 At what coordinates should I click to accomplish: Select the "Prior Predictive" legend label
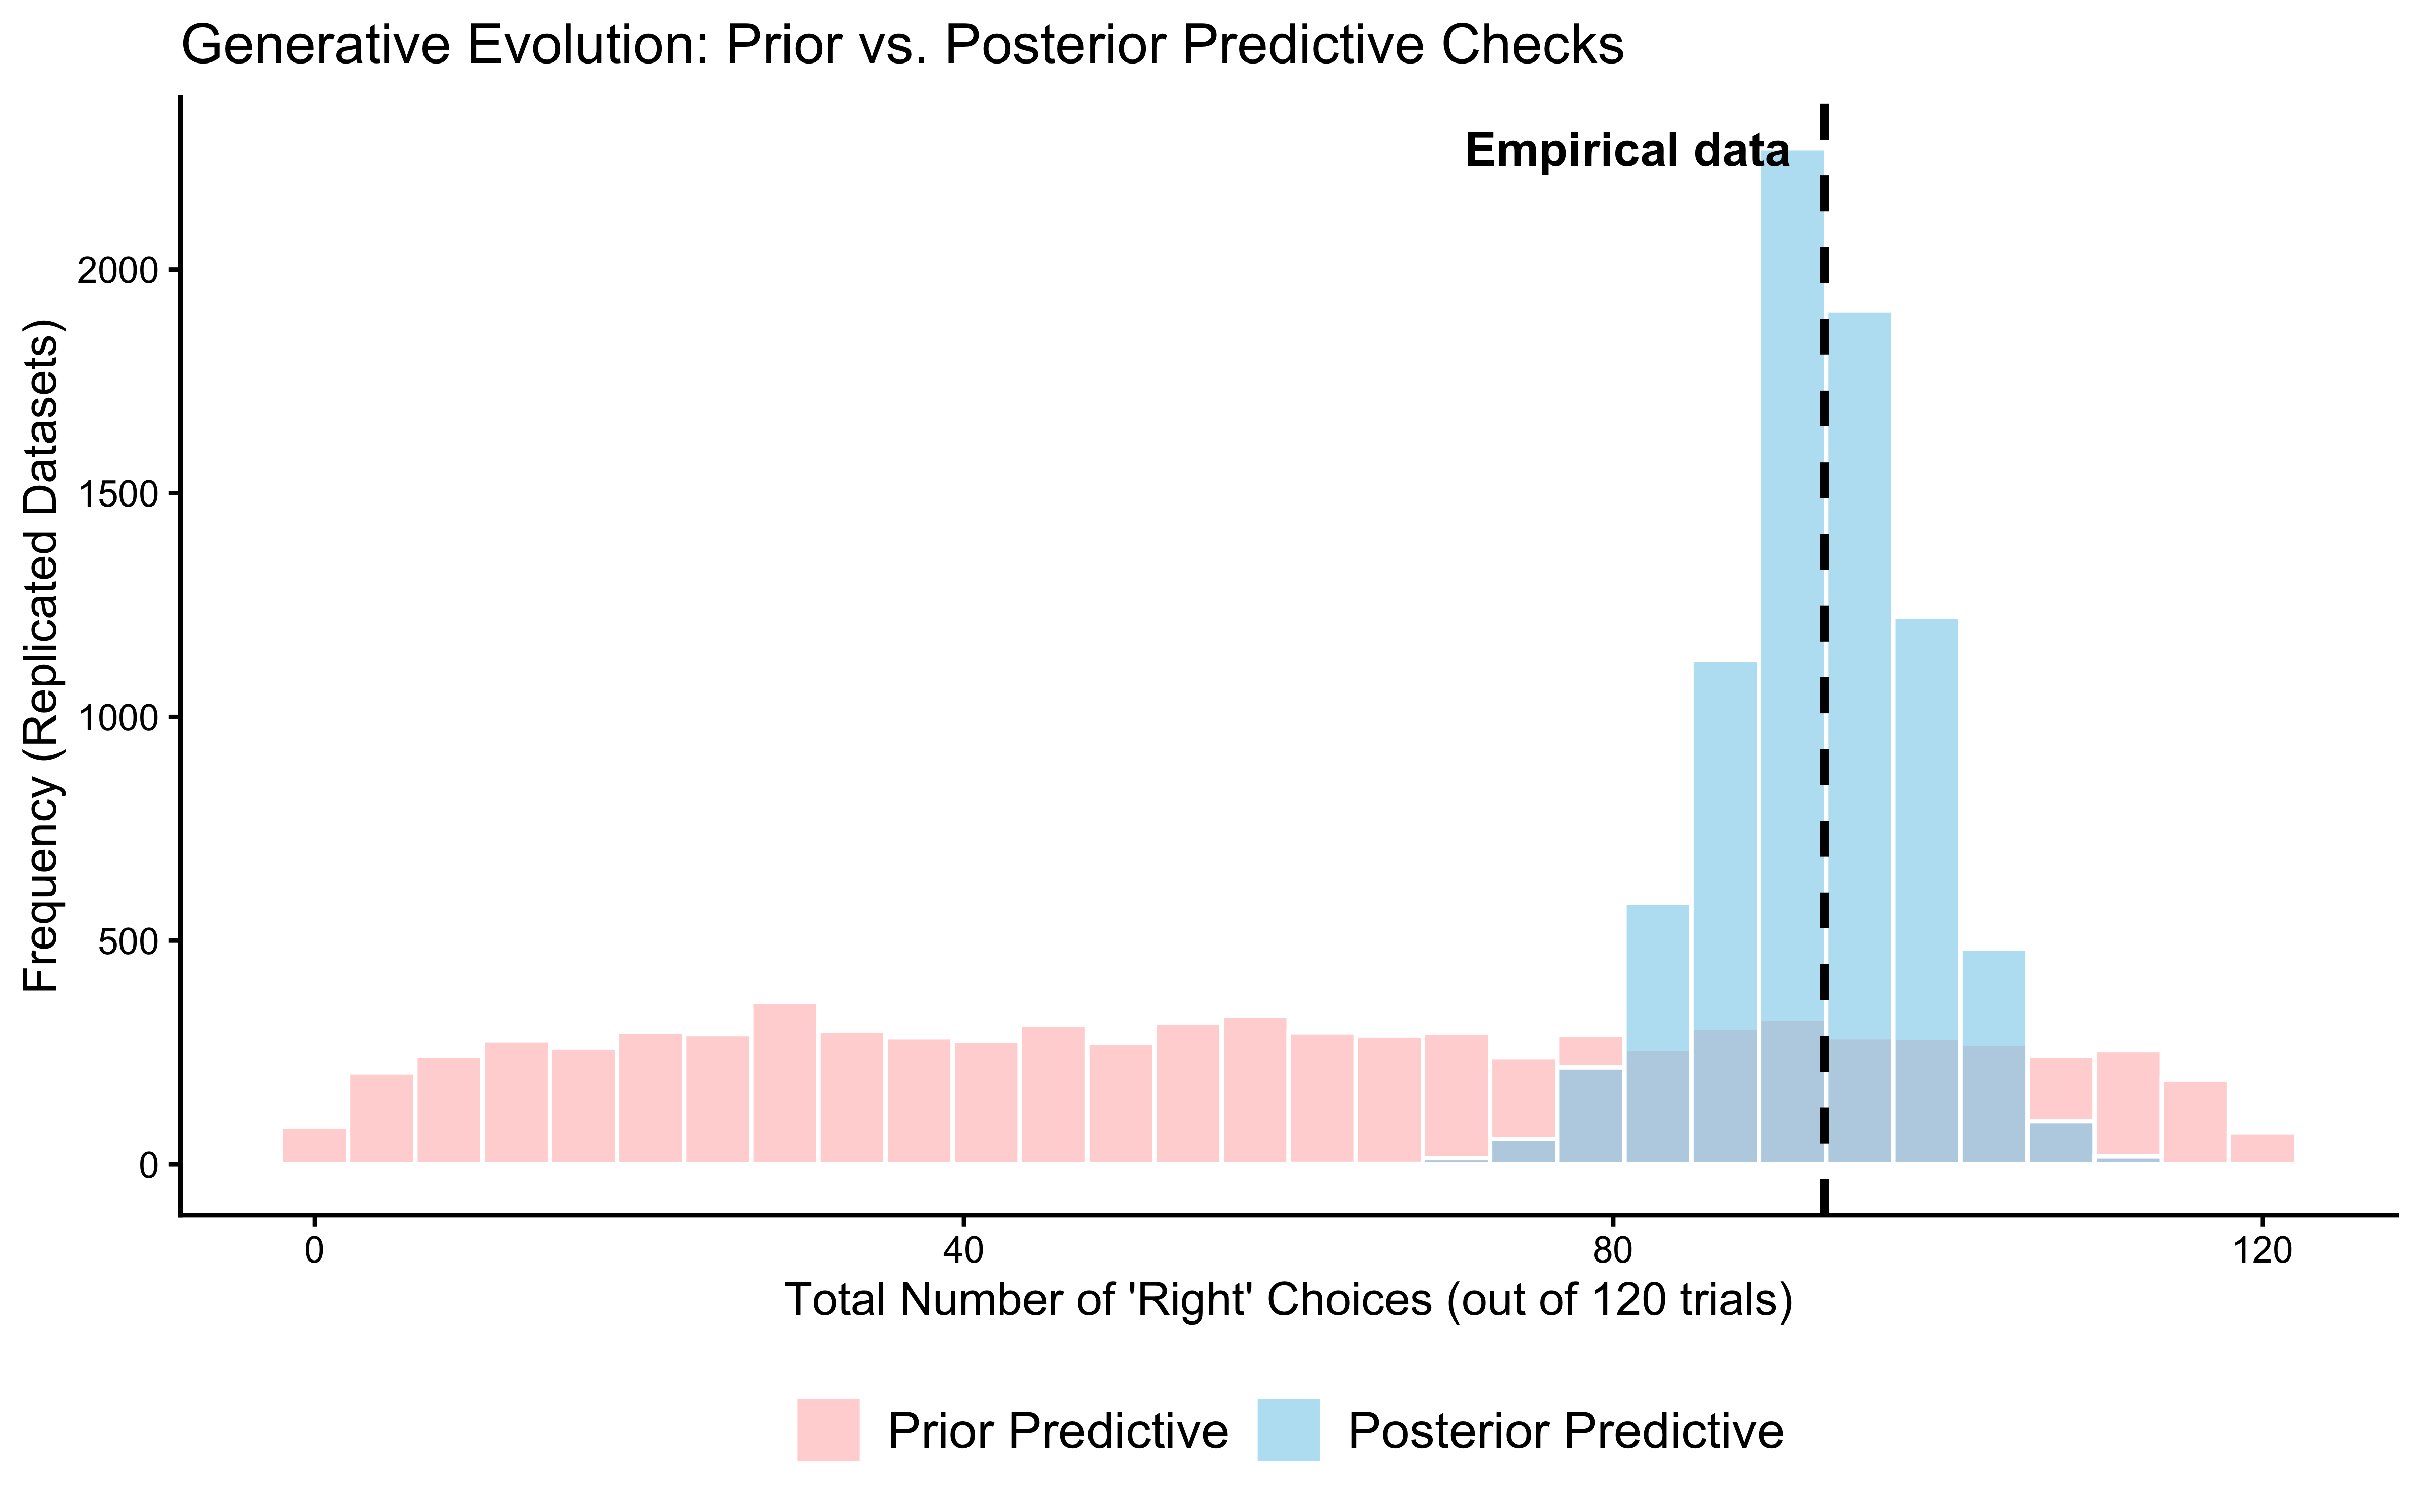tap(1058, 1431)
